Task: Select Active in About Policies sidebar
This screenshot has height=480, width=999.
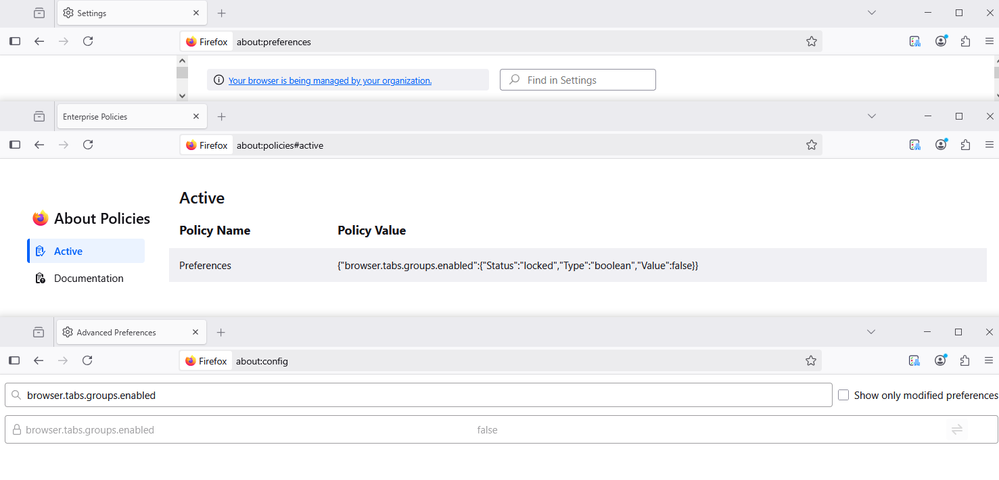Action: click(68, 251)
